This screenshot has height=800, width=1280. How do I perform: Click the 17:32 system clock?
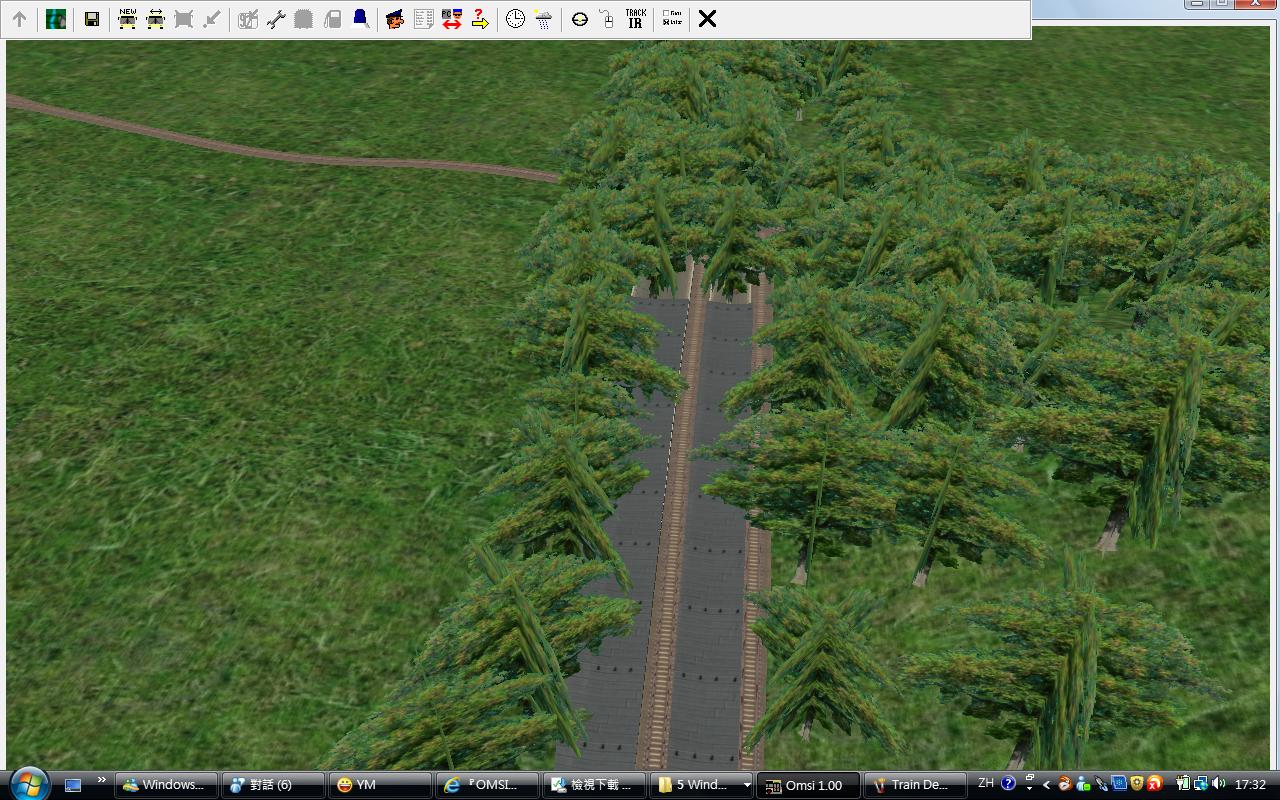click(x=1250, y=785)
